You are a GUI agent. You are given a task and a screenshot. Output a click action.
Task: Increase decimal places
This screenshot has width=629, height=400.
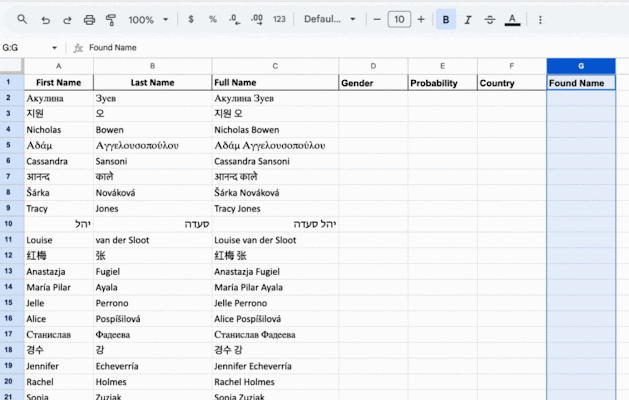257,19
